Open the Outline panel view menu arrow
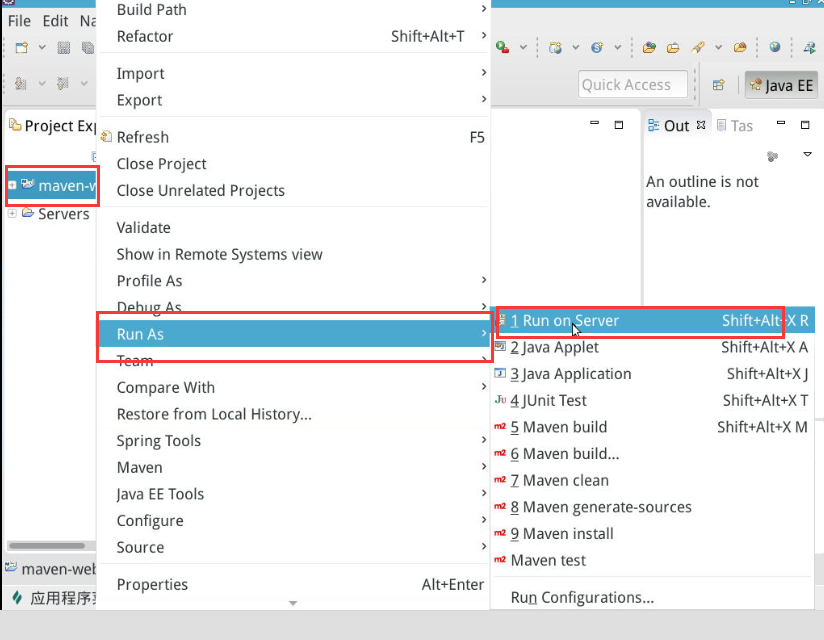 [x=807, y=155]
